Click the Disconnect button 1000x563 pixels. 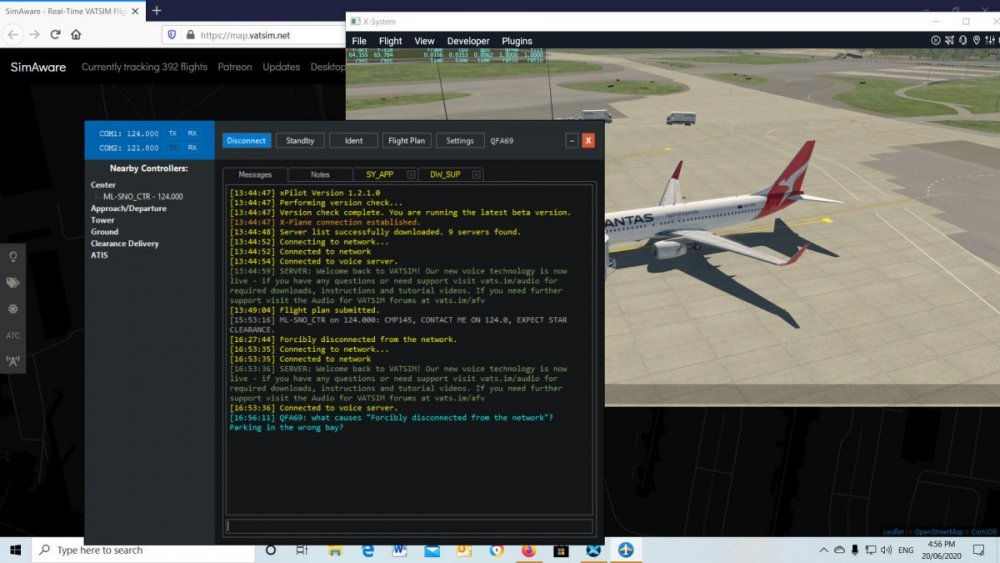click(246, 140)
